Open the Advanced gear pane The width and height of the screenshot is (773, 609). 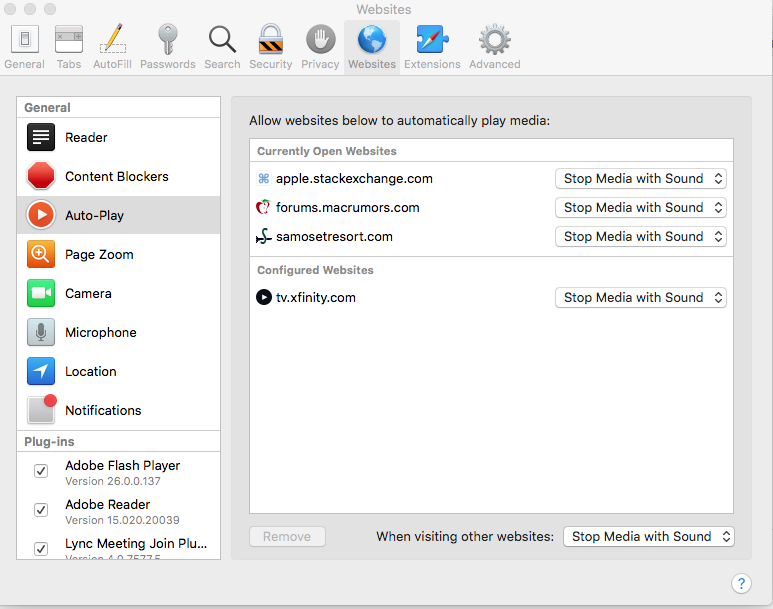[x=494, y=47]
